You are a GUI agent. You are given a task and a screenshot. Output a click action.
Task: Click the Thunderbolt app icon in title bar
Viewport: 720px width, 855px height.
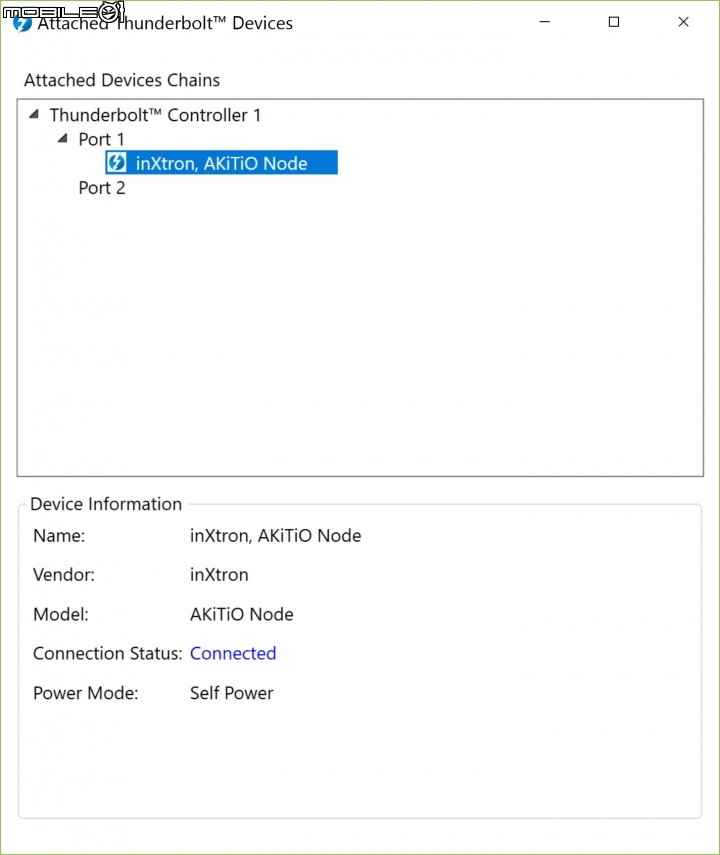tap(22, 24)
